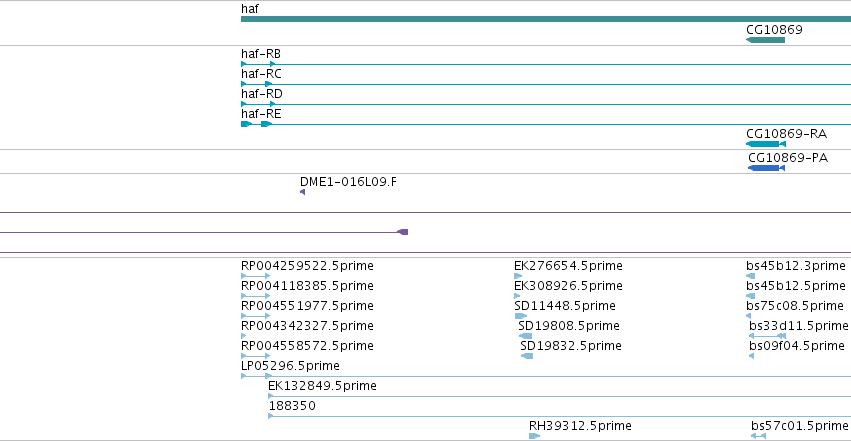Select the EK276654.5prime EST label
This screenshot has height=441, width=851.
point(568,266)
